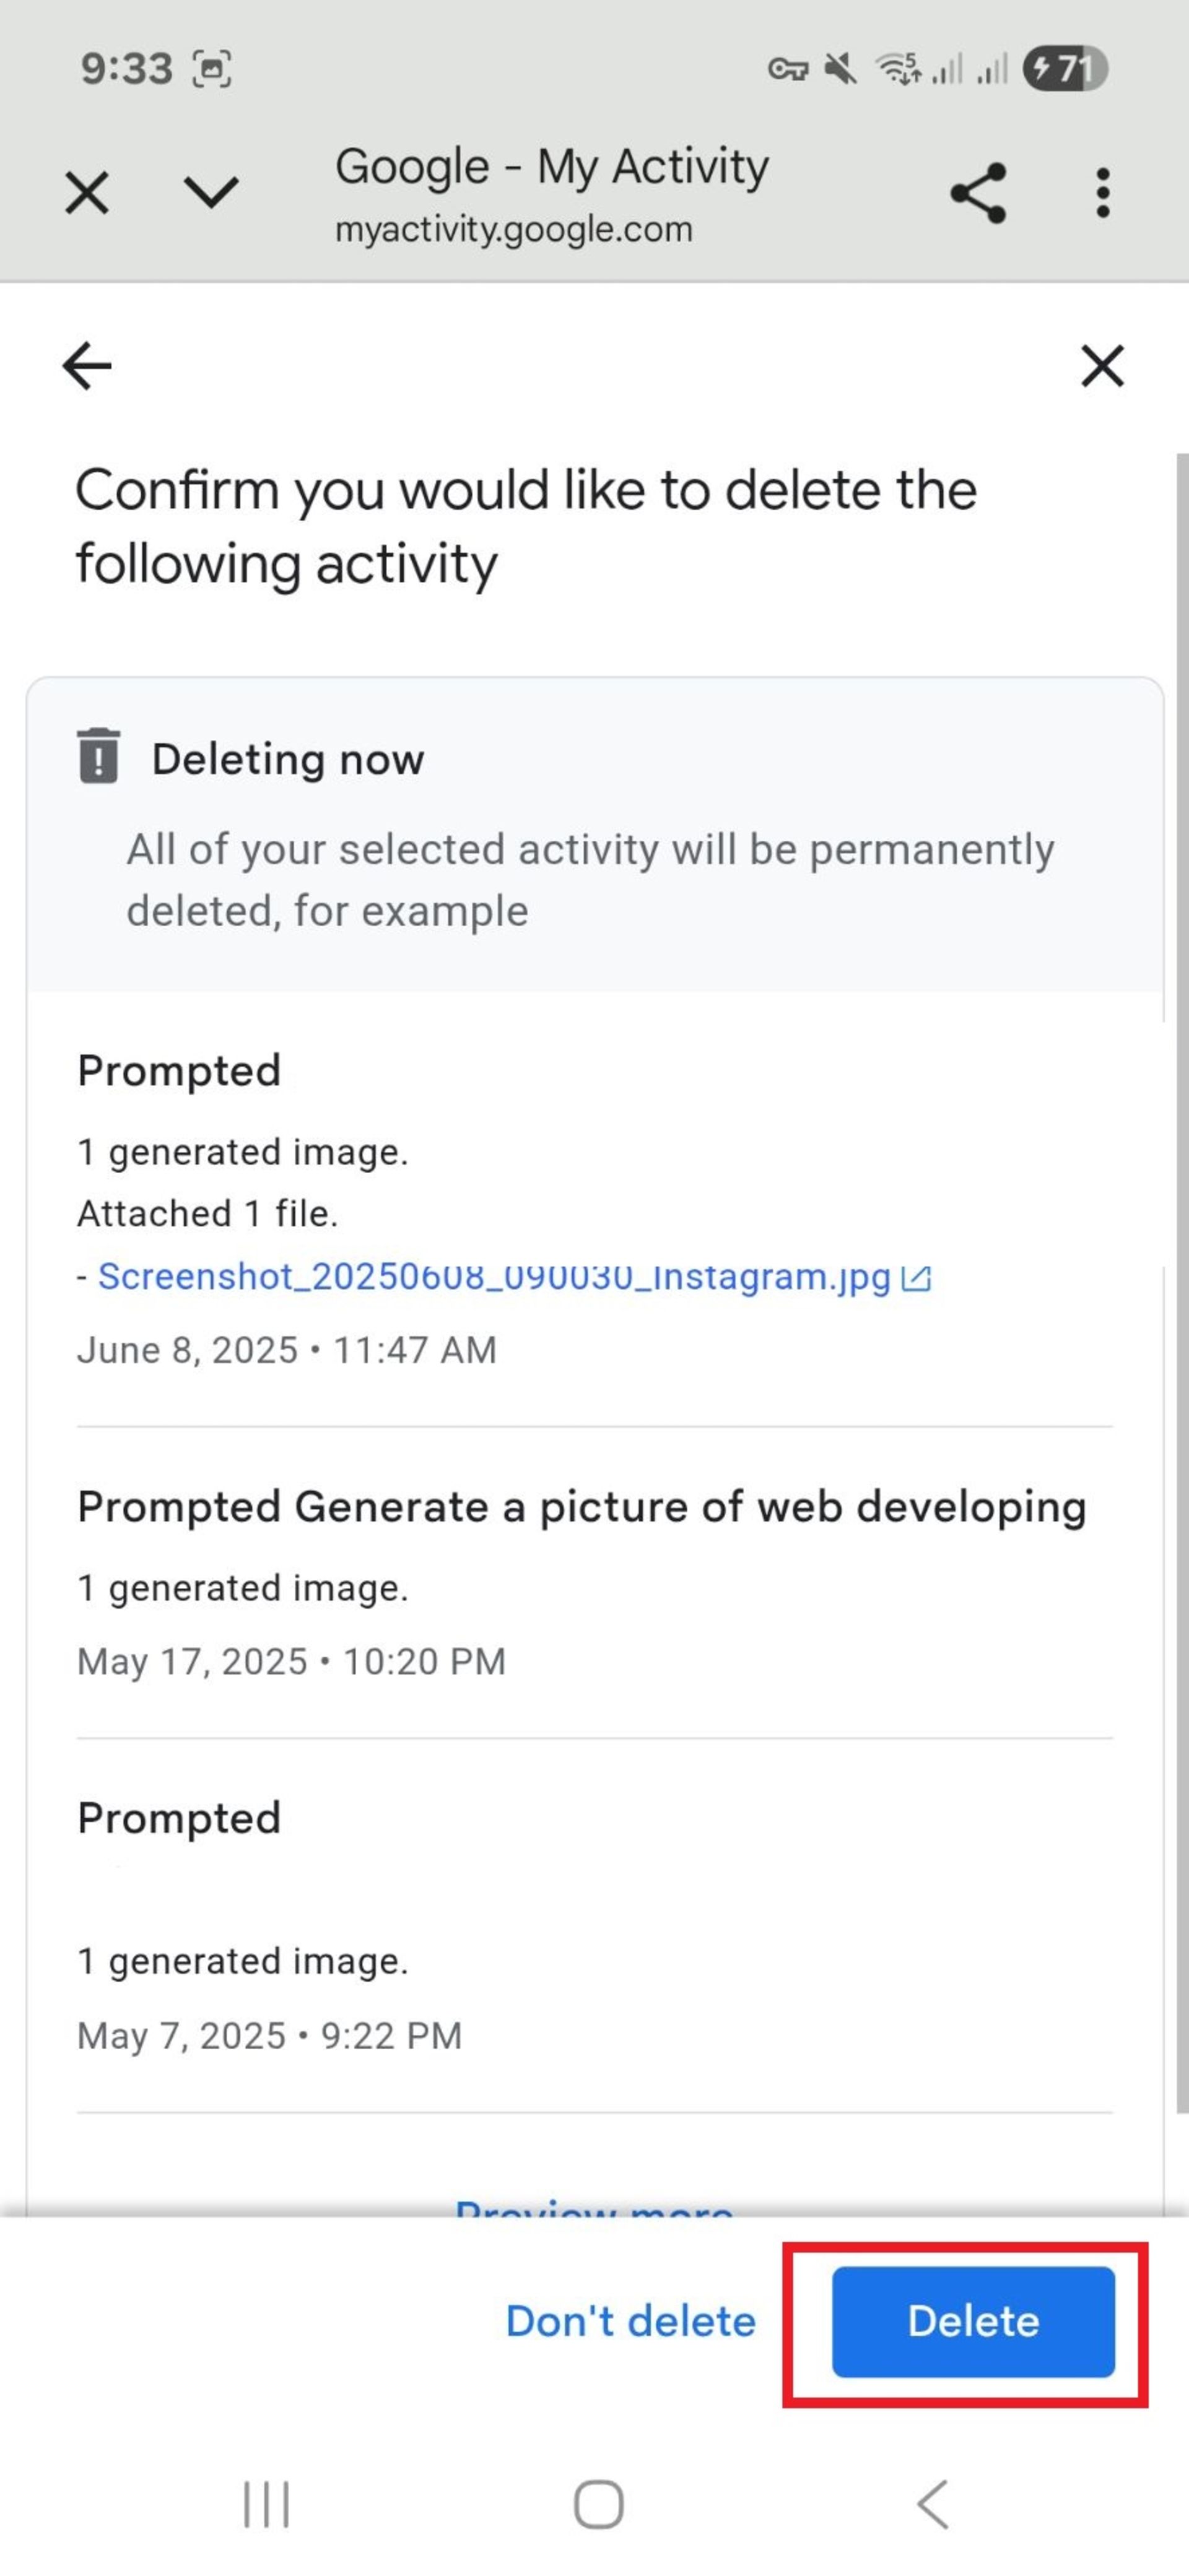
Task: Dismiss the delete confirmation dialog
Action: pos(1102,365)
